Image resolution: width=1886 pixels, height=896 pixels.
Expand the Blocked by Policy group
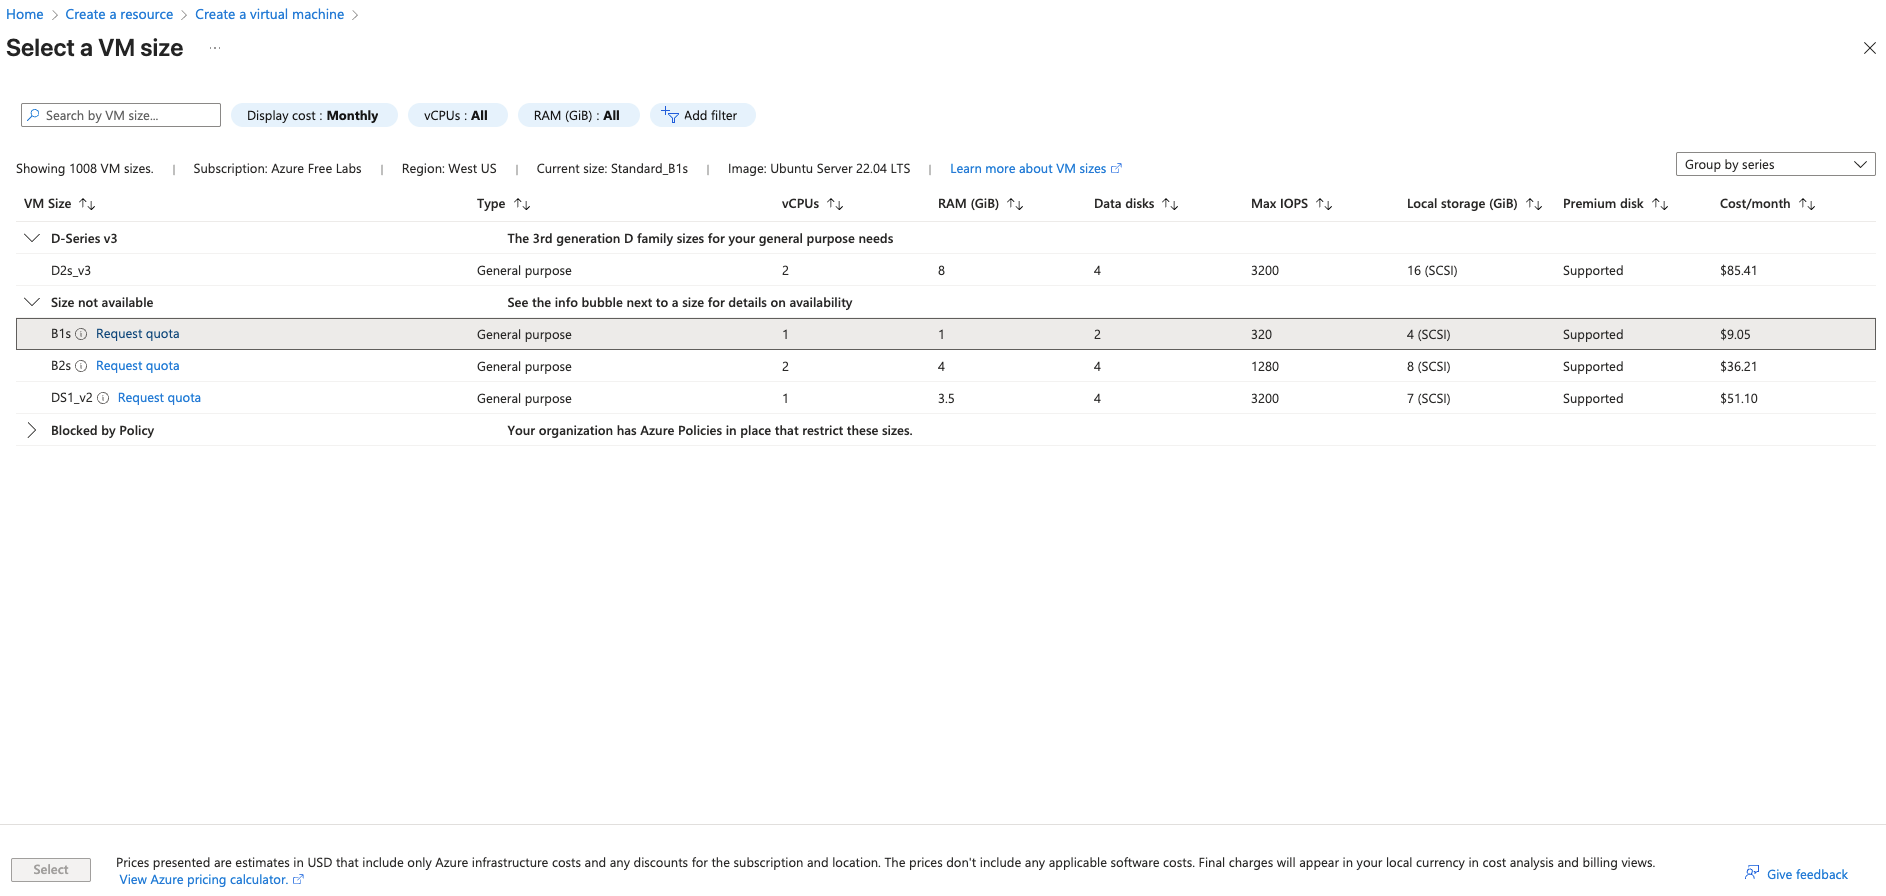pyautogui.click(x=32, y=430)
